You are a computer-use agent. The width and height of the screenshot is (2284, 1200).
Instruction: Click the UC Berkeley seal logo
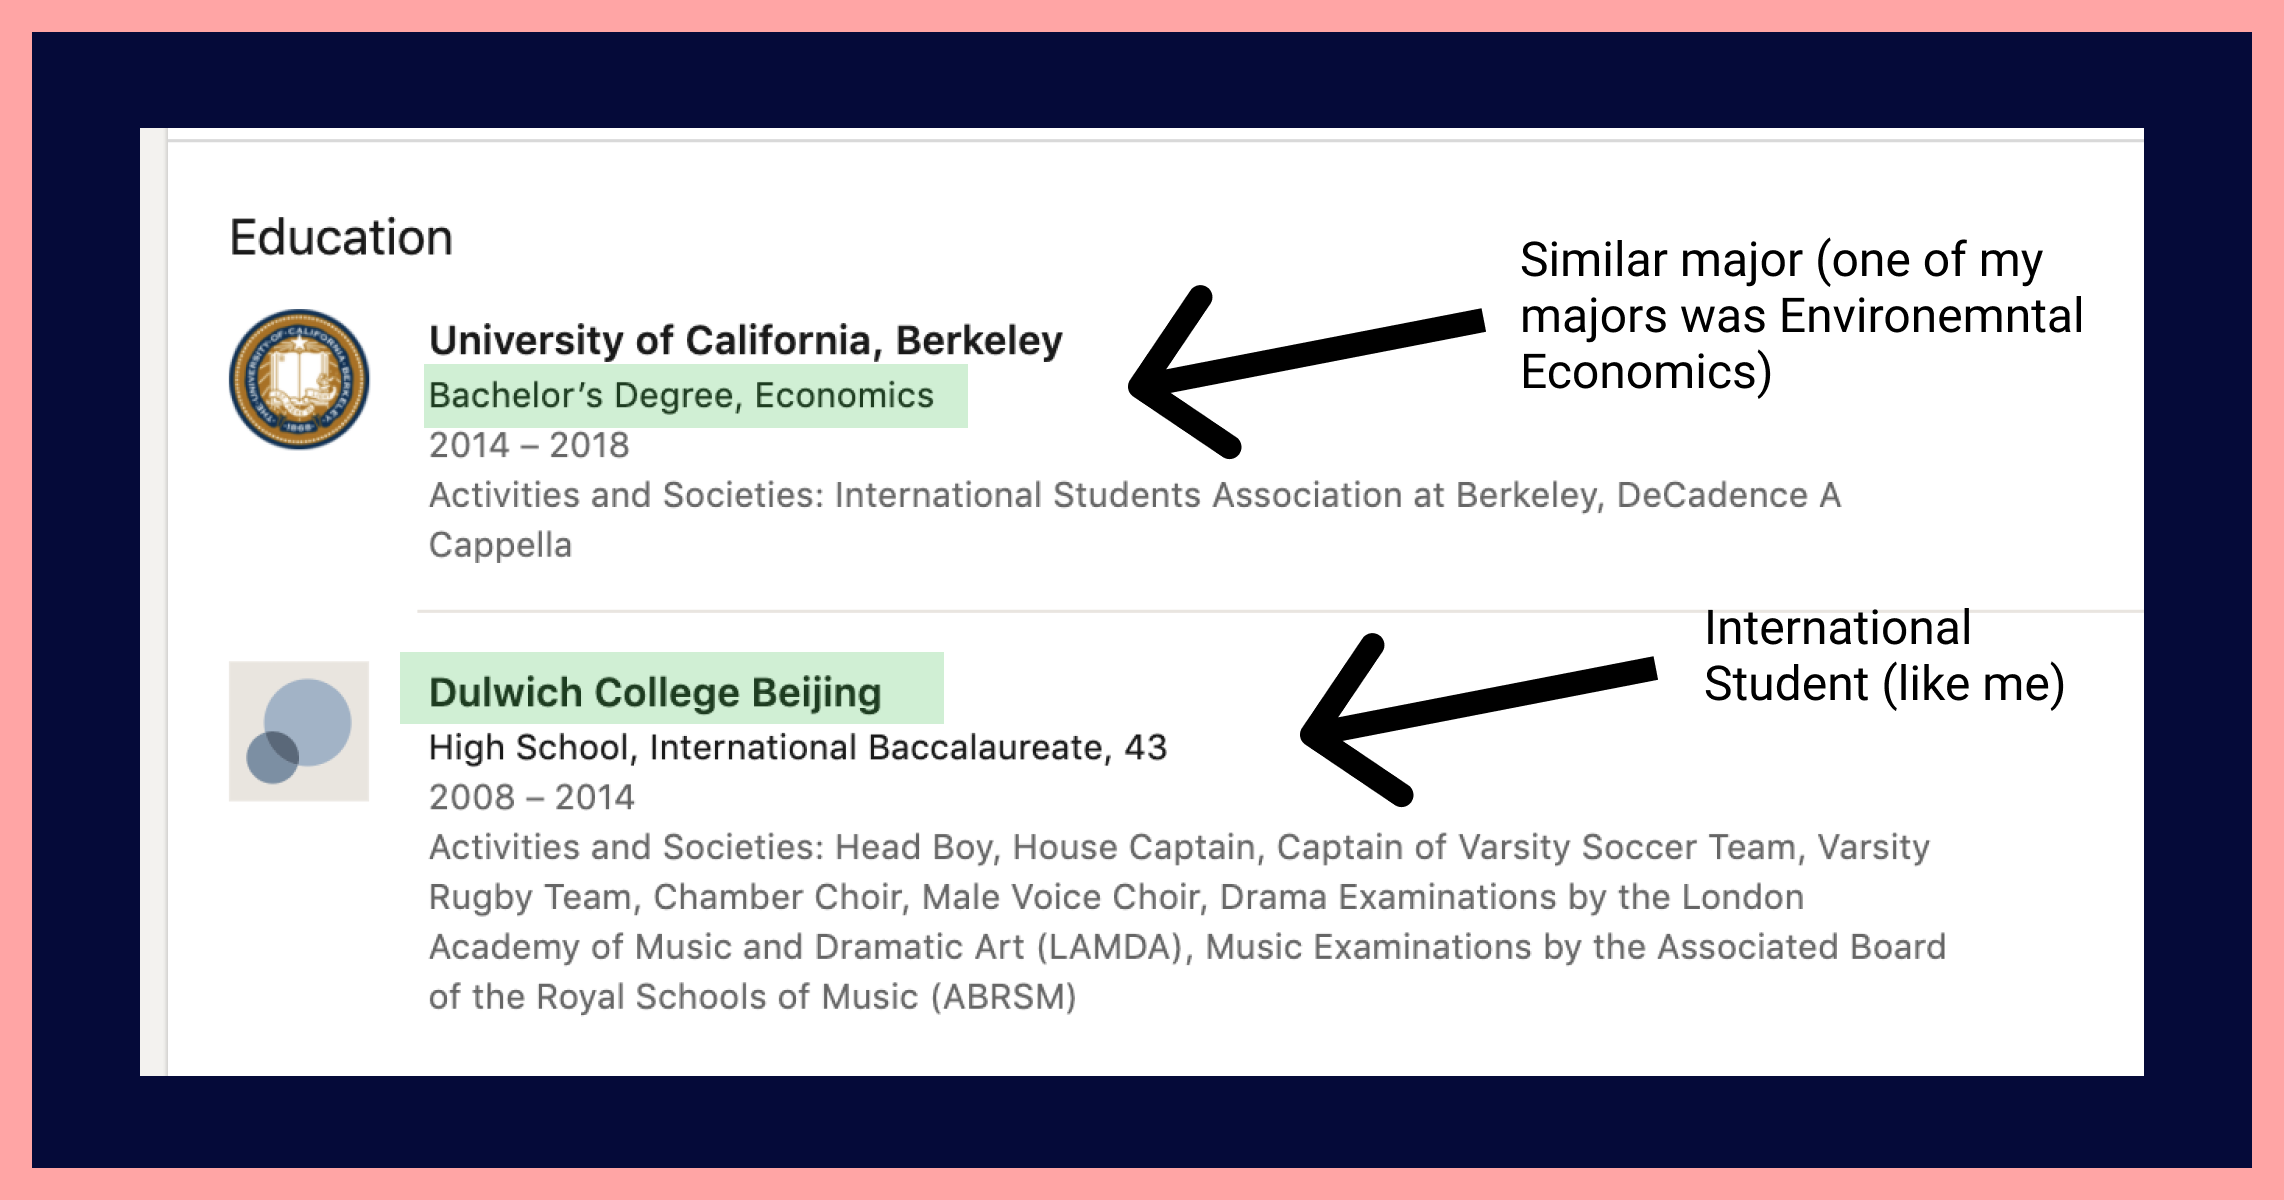click(299, 379)
